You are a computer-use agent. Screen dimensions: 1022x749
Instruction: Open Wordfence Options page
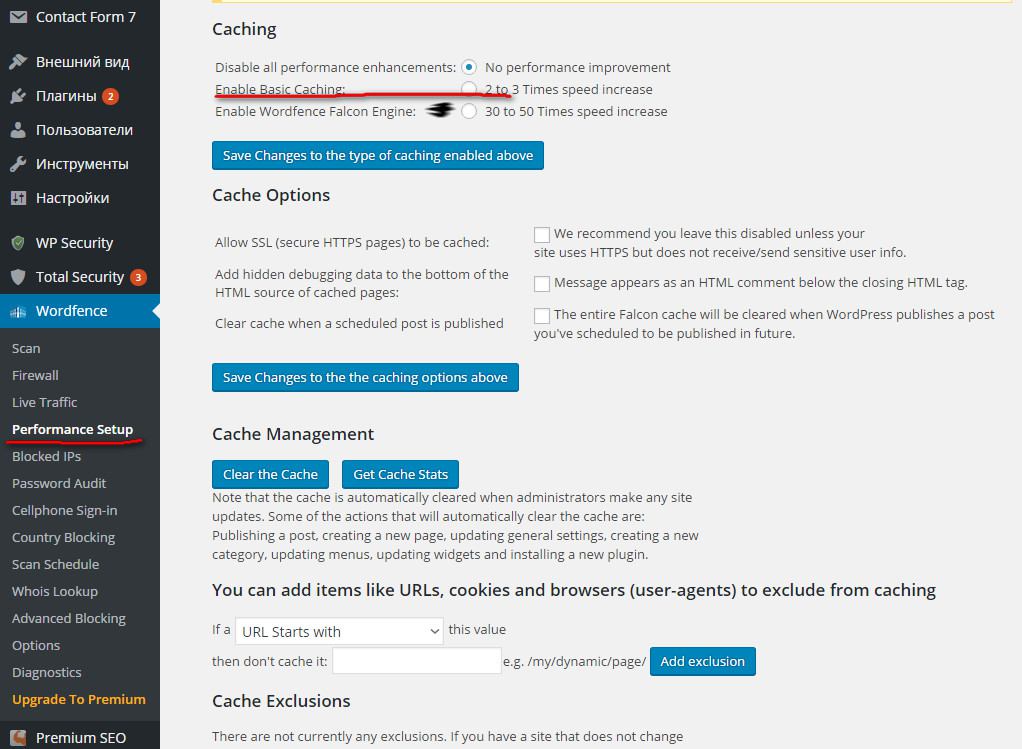pos(36,645)
